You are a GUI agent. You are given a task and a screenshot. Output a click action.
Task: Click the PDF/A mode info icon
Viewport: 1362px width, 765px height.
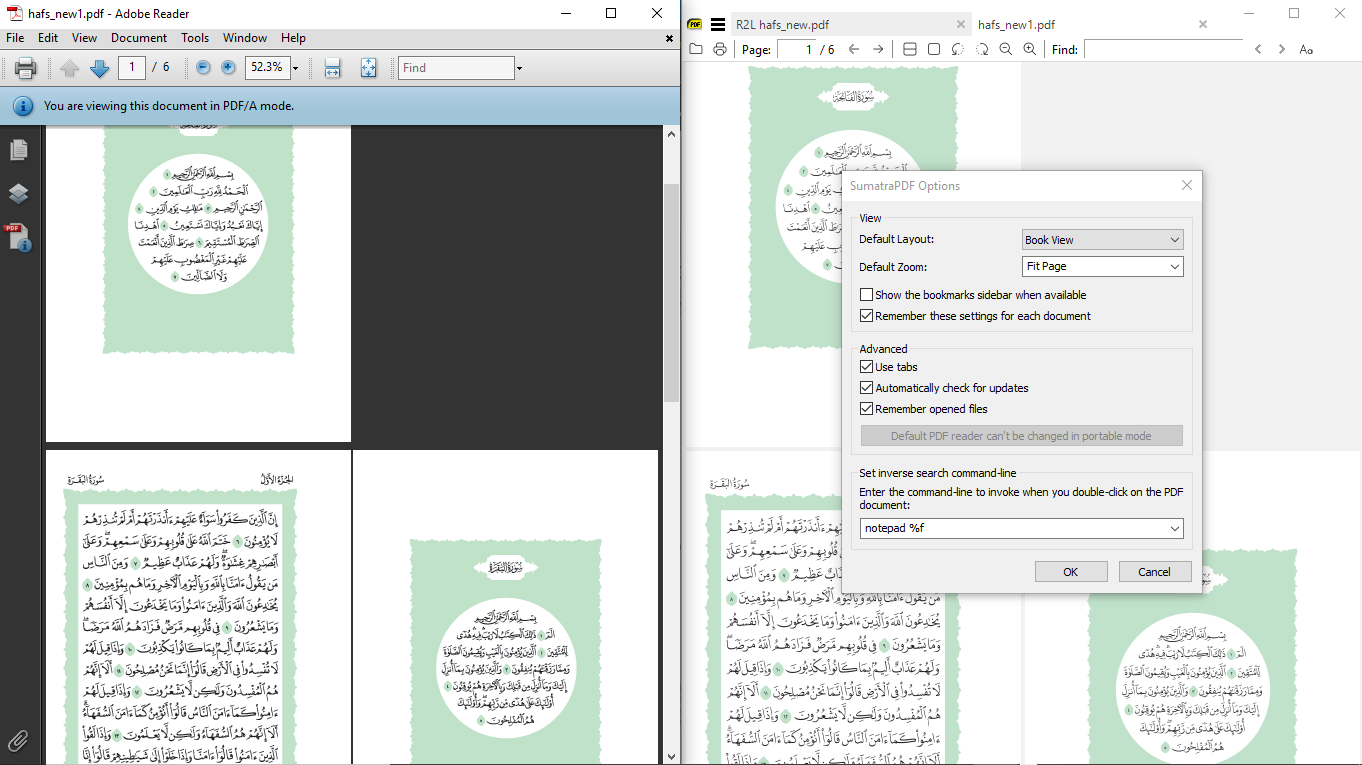23,106
